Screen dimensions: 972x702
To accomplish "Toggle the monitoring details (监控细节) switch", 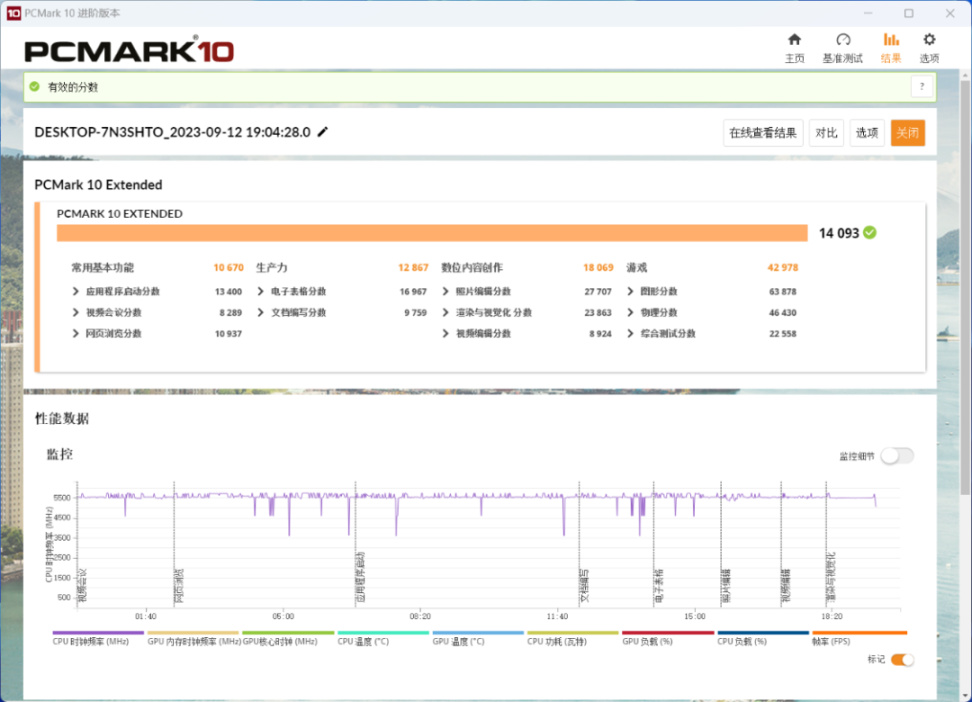I will coord(897,456).
